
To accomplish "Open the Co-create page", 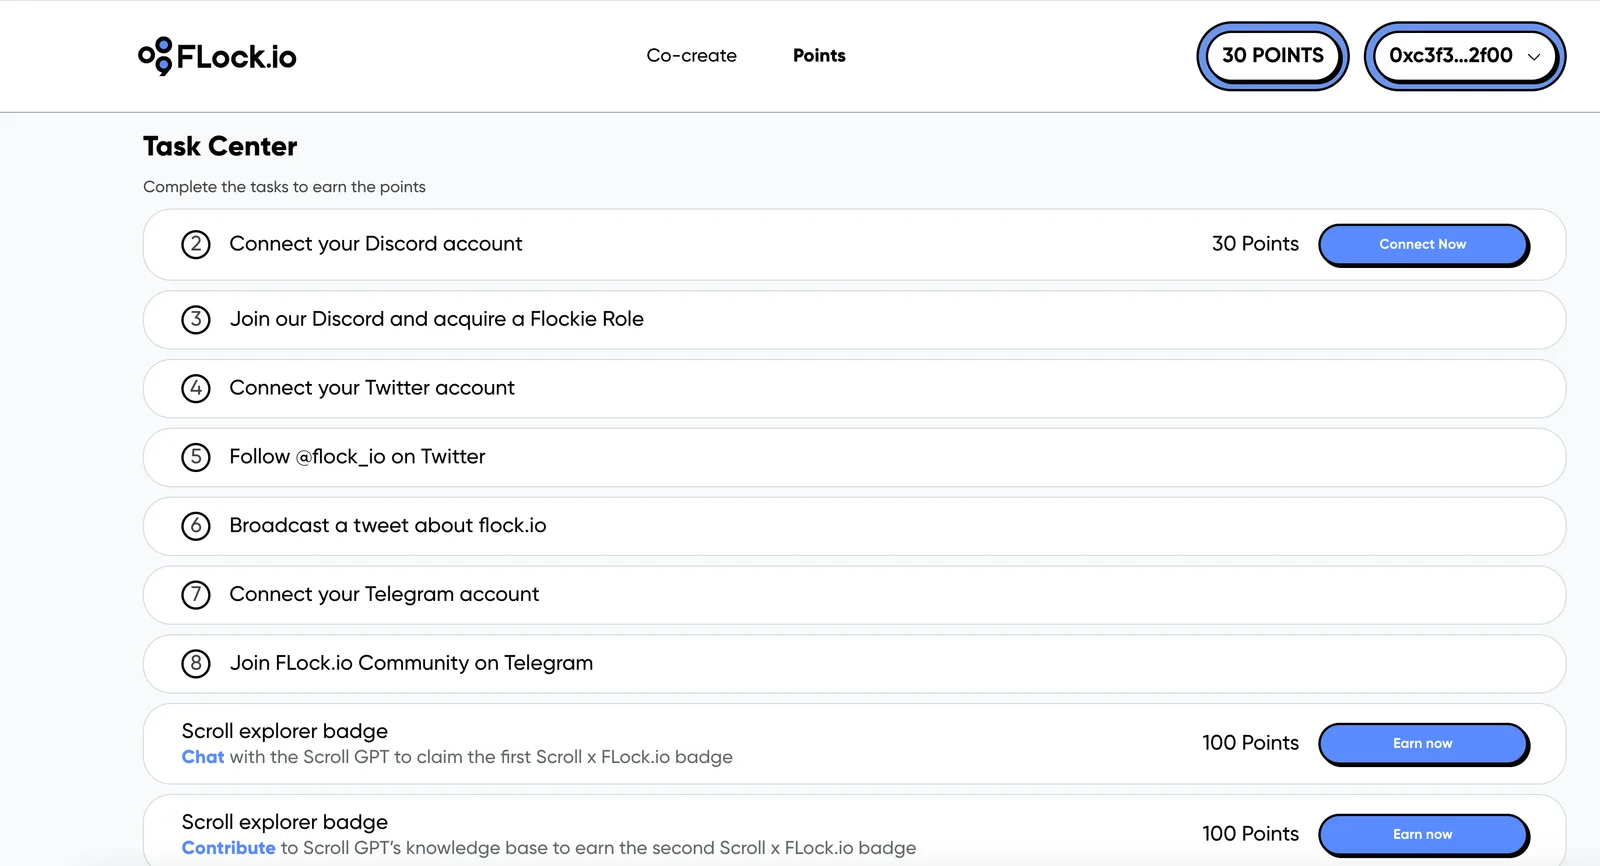I will (x=691, y=56).
